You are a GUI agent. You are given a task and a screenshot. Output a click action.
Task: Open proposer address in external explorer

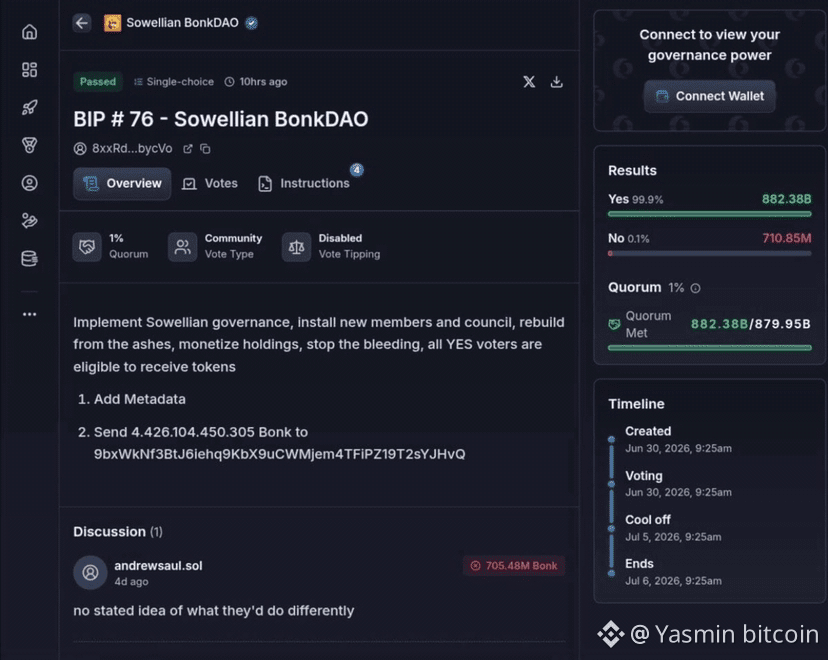tap(187, 149)
